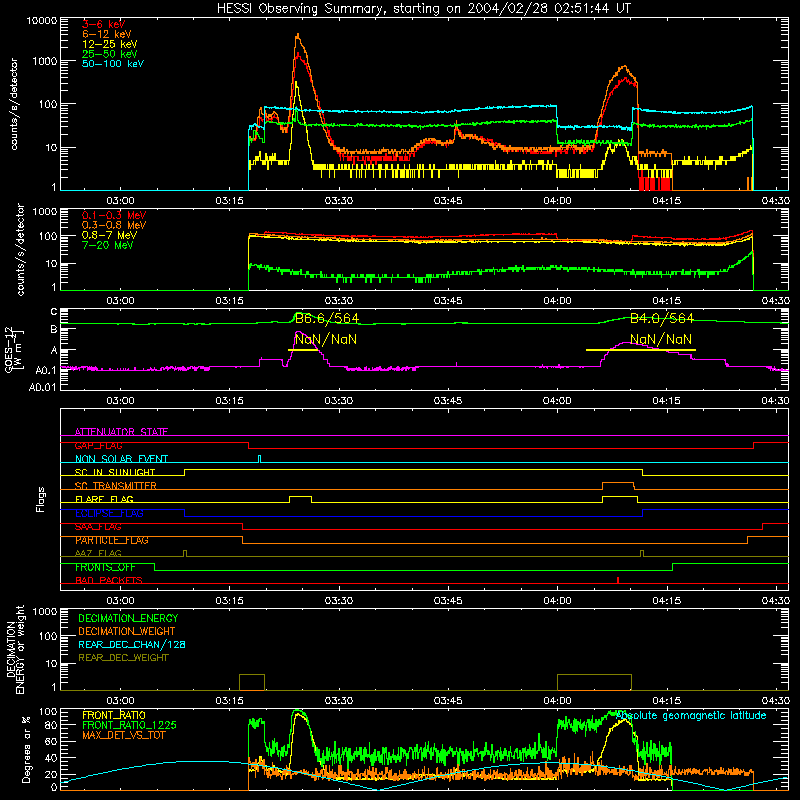Click the Absolute geomagnetic latitude label
Screen dimensions: 800x800
click(691, 715)
